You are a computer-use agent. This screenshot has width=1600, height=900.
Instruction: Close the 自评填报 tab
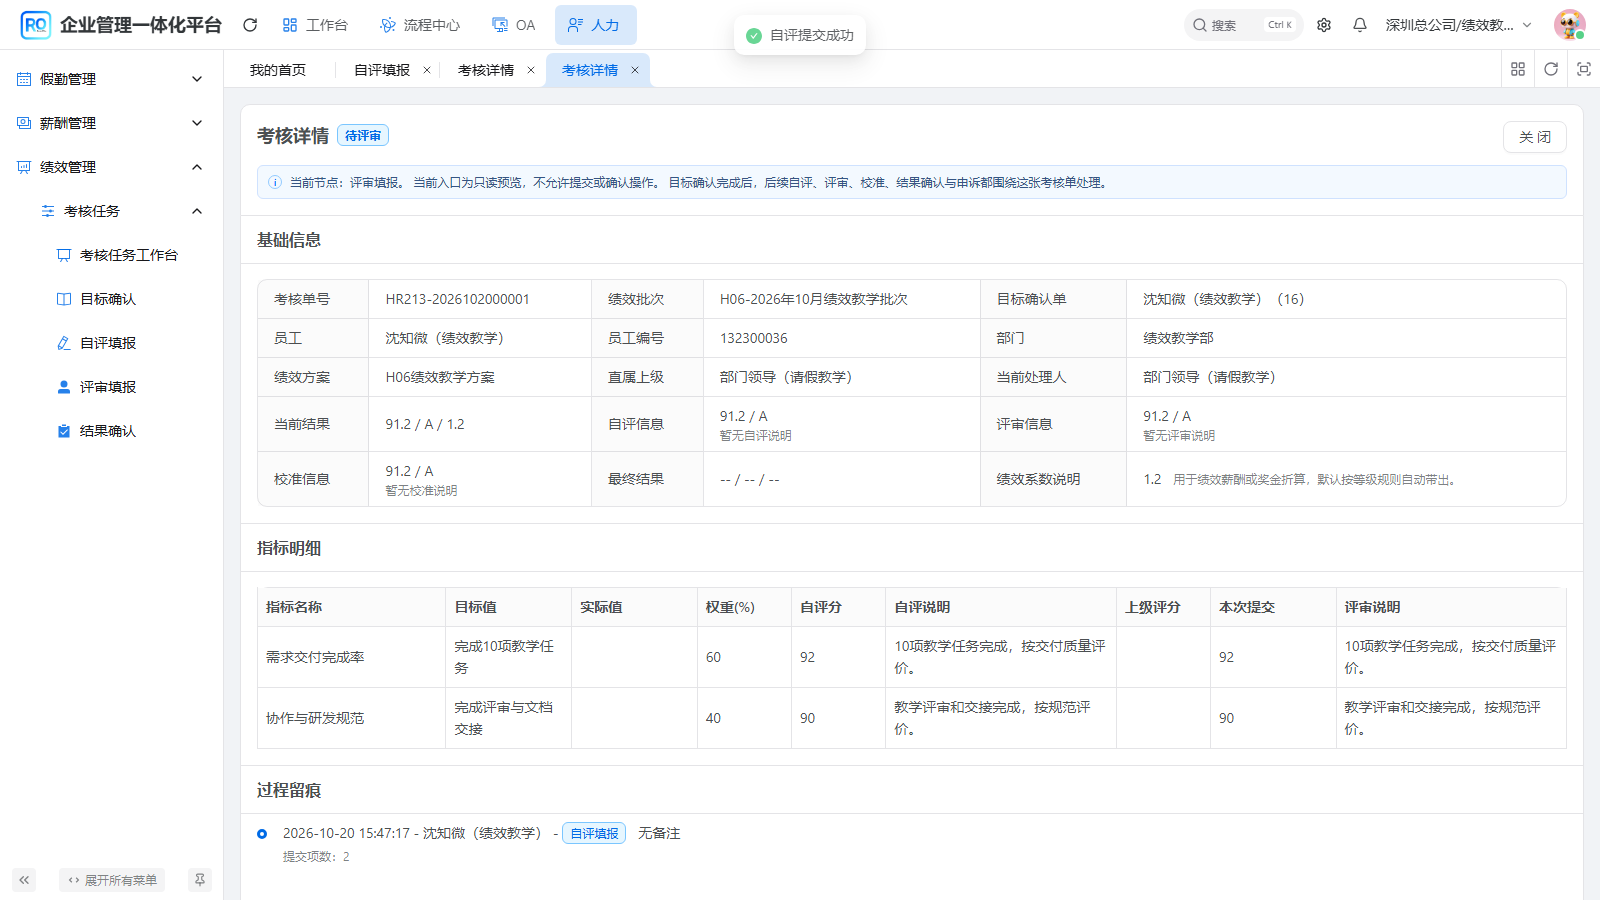(x=427, y=70)
